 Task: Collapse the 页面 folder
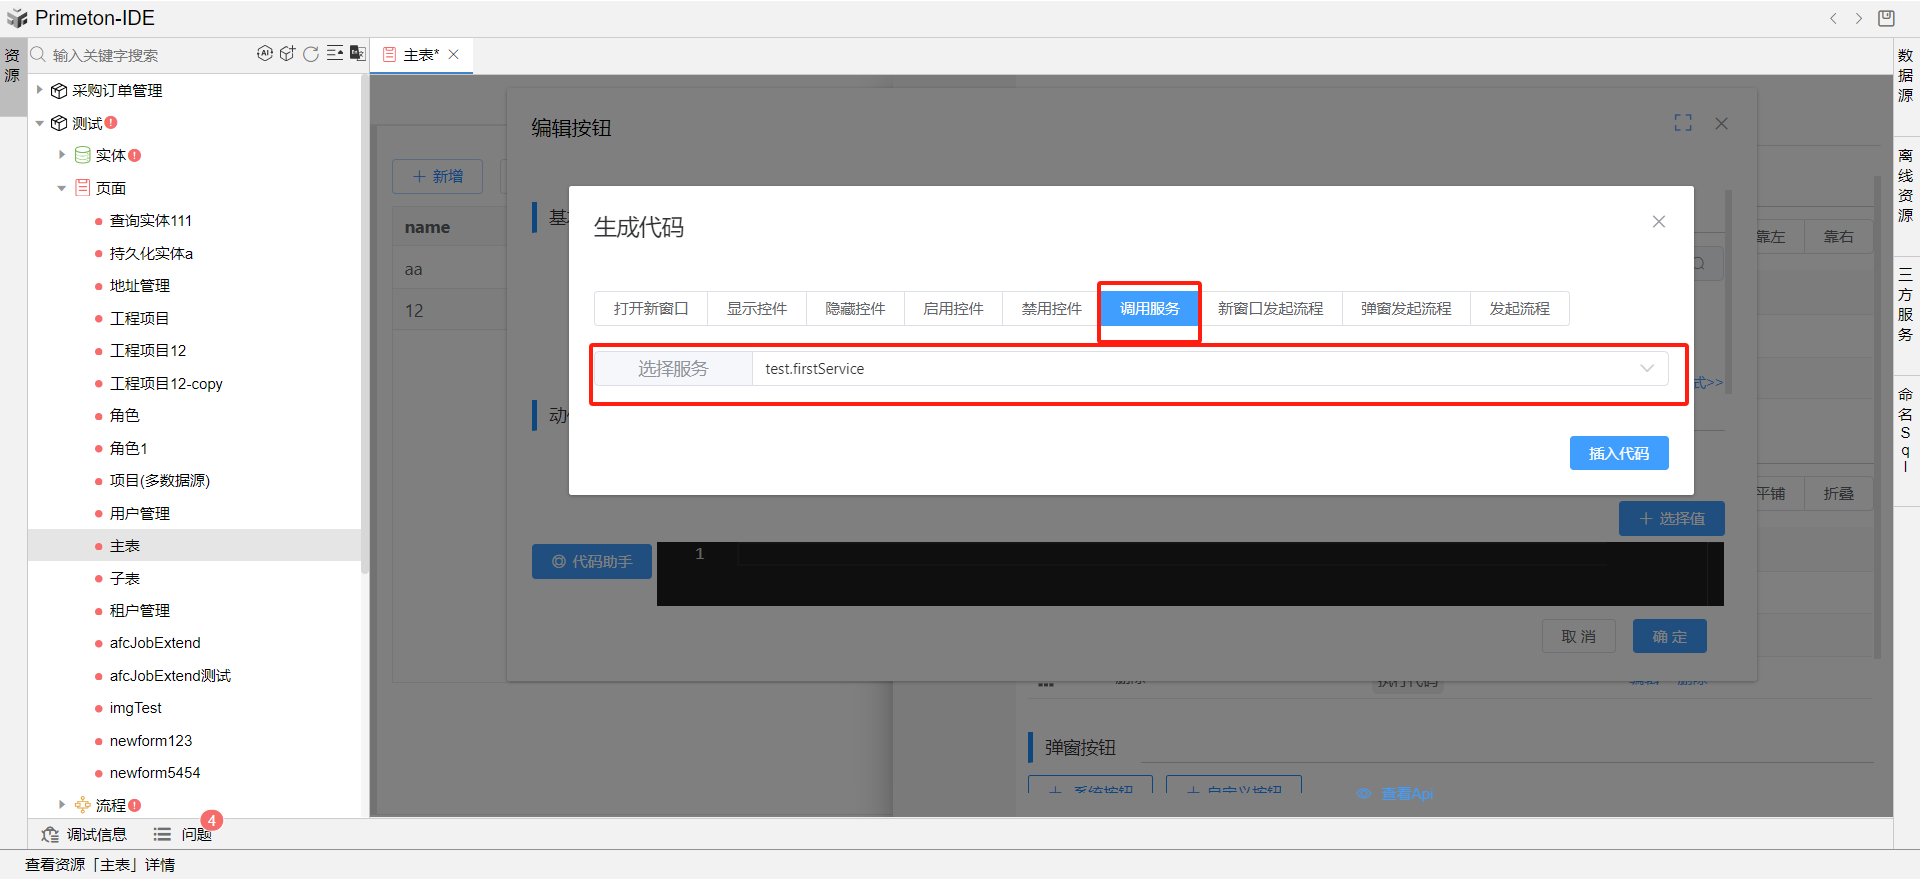click(62, 188)
